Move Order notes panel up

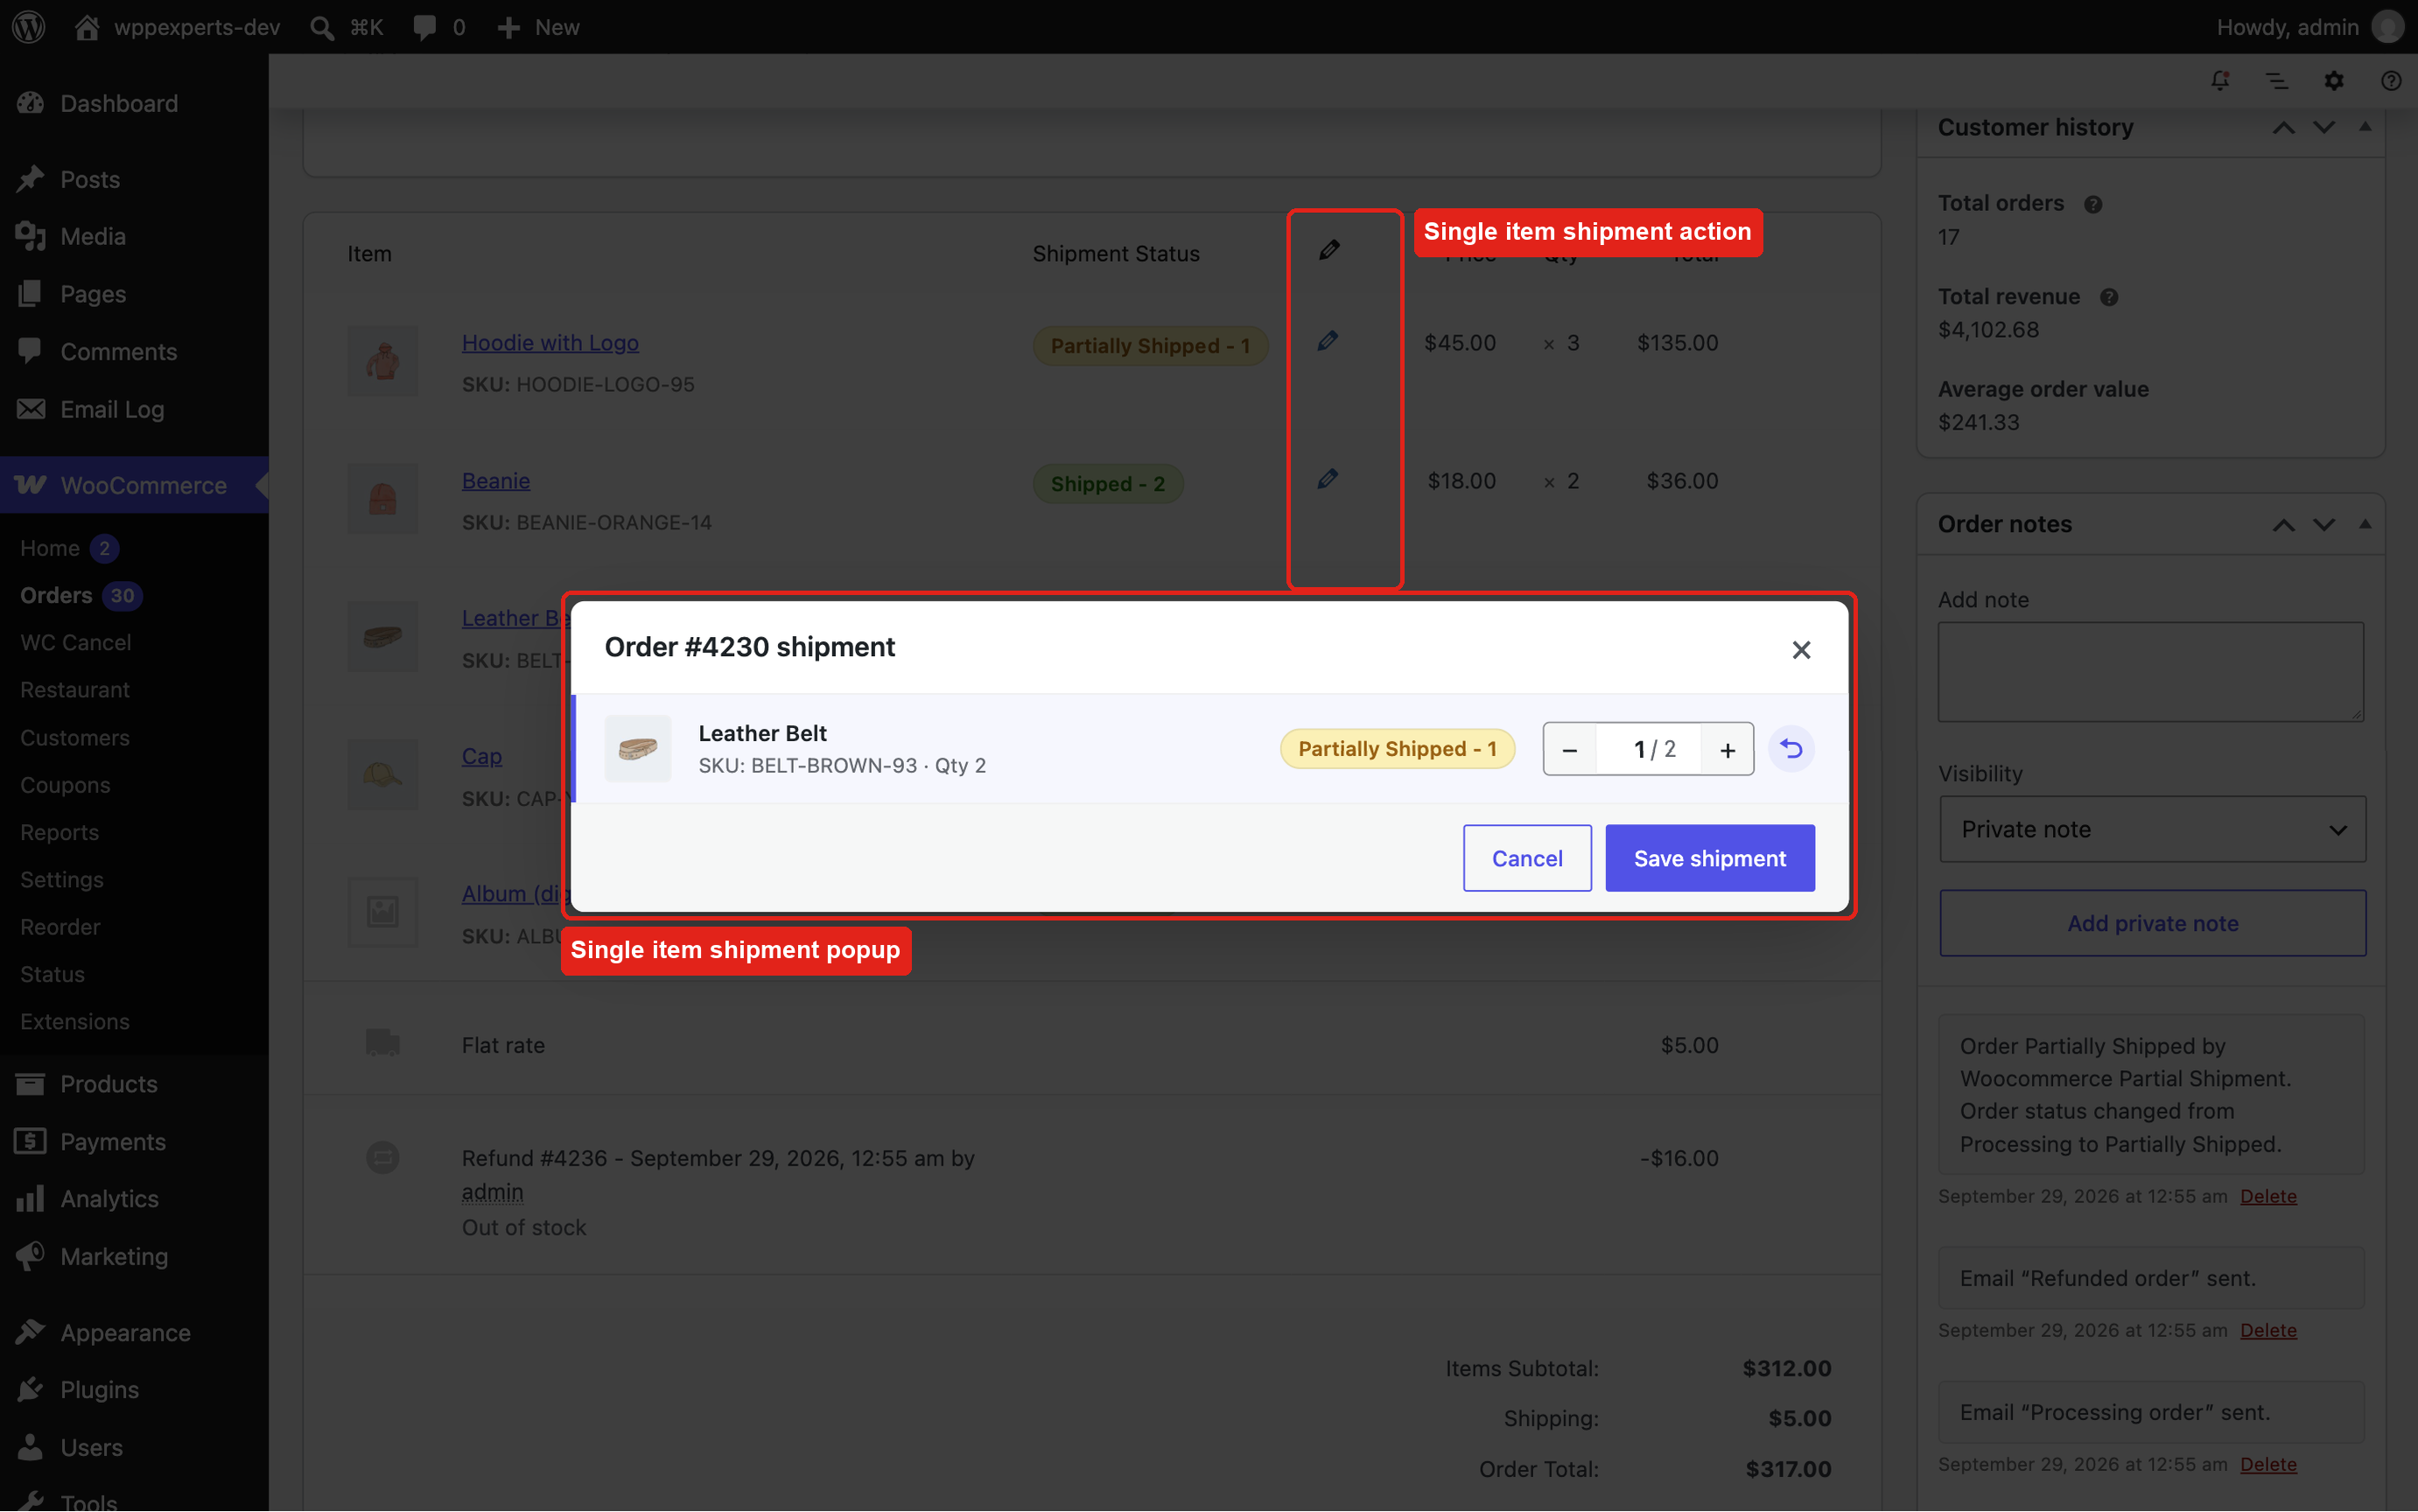[2283, 524]
